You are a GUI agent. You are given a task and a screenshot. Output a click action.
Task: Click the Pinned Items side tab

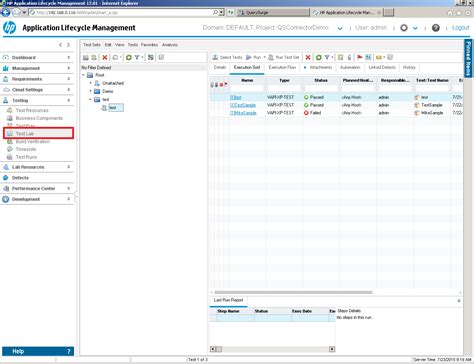pos(468,59)
